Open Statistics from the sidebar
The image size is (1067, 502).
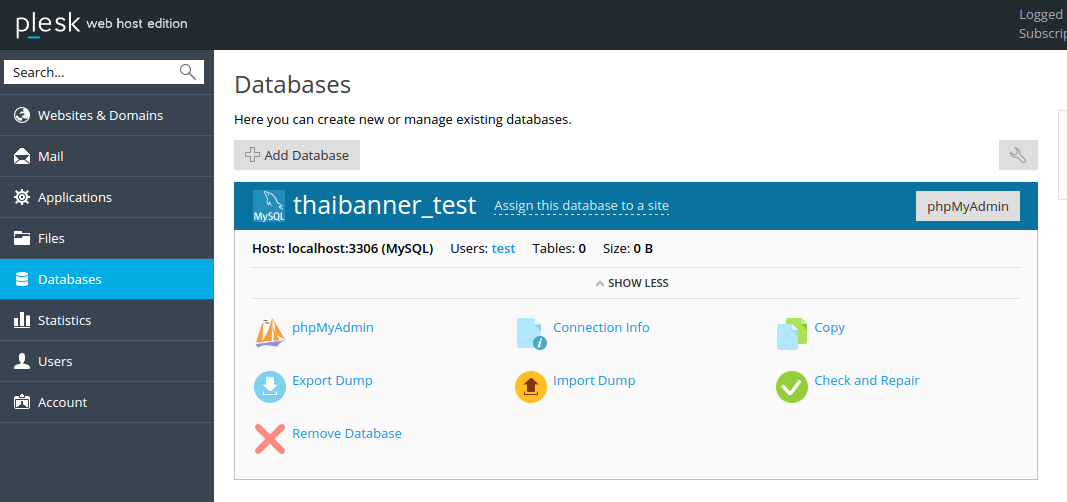(x=64, y=320)
